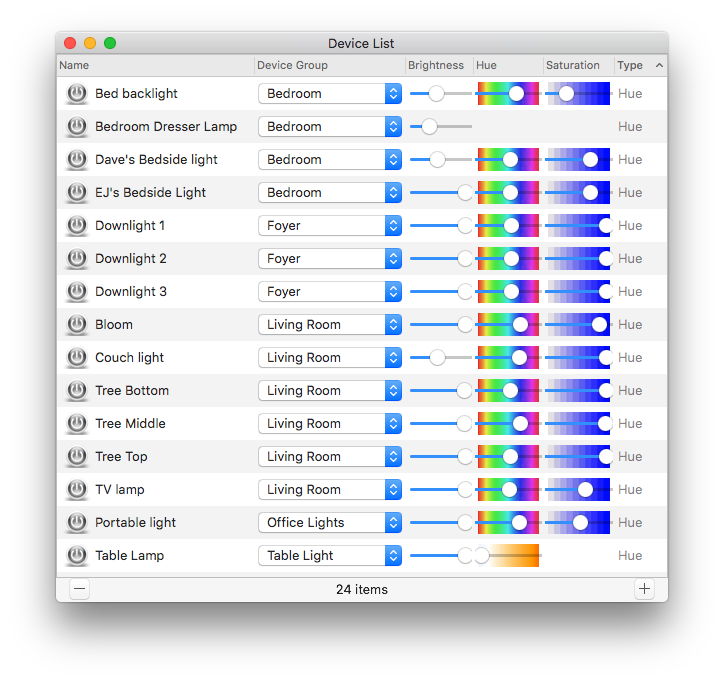The width and height of the screenshot is (724, 682).
Task: Click the Bed backlight hue slider
Action: [x=508, y=94]
